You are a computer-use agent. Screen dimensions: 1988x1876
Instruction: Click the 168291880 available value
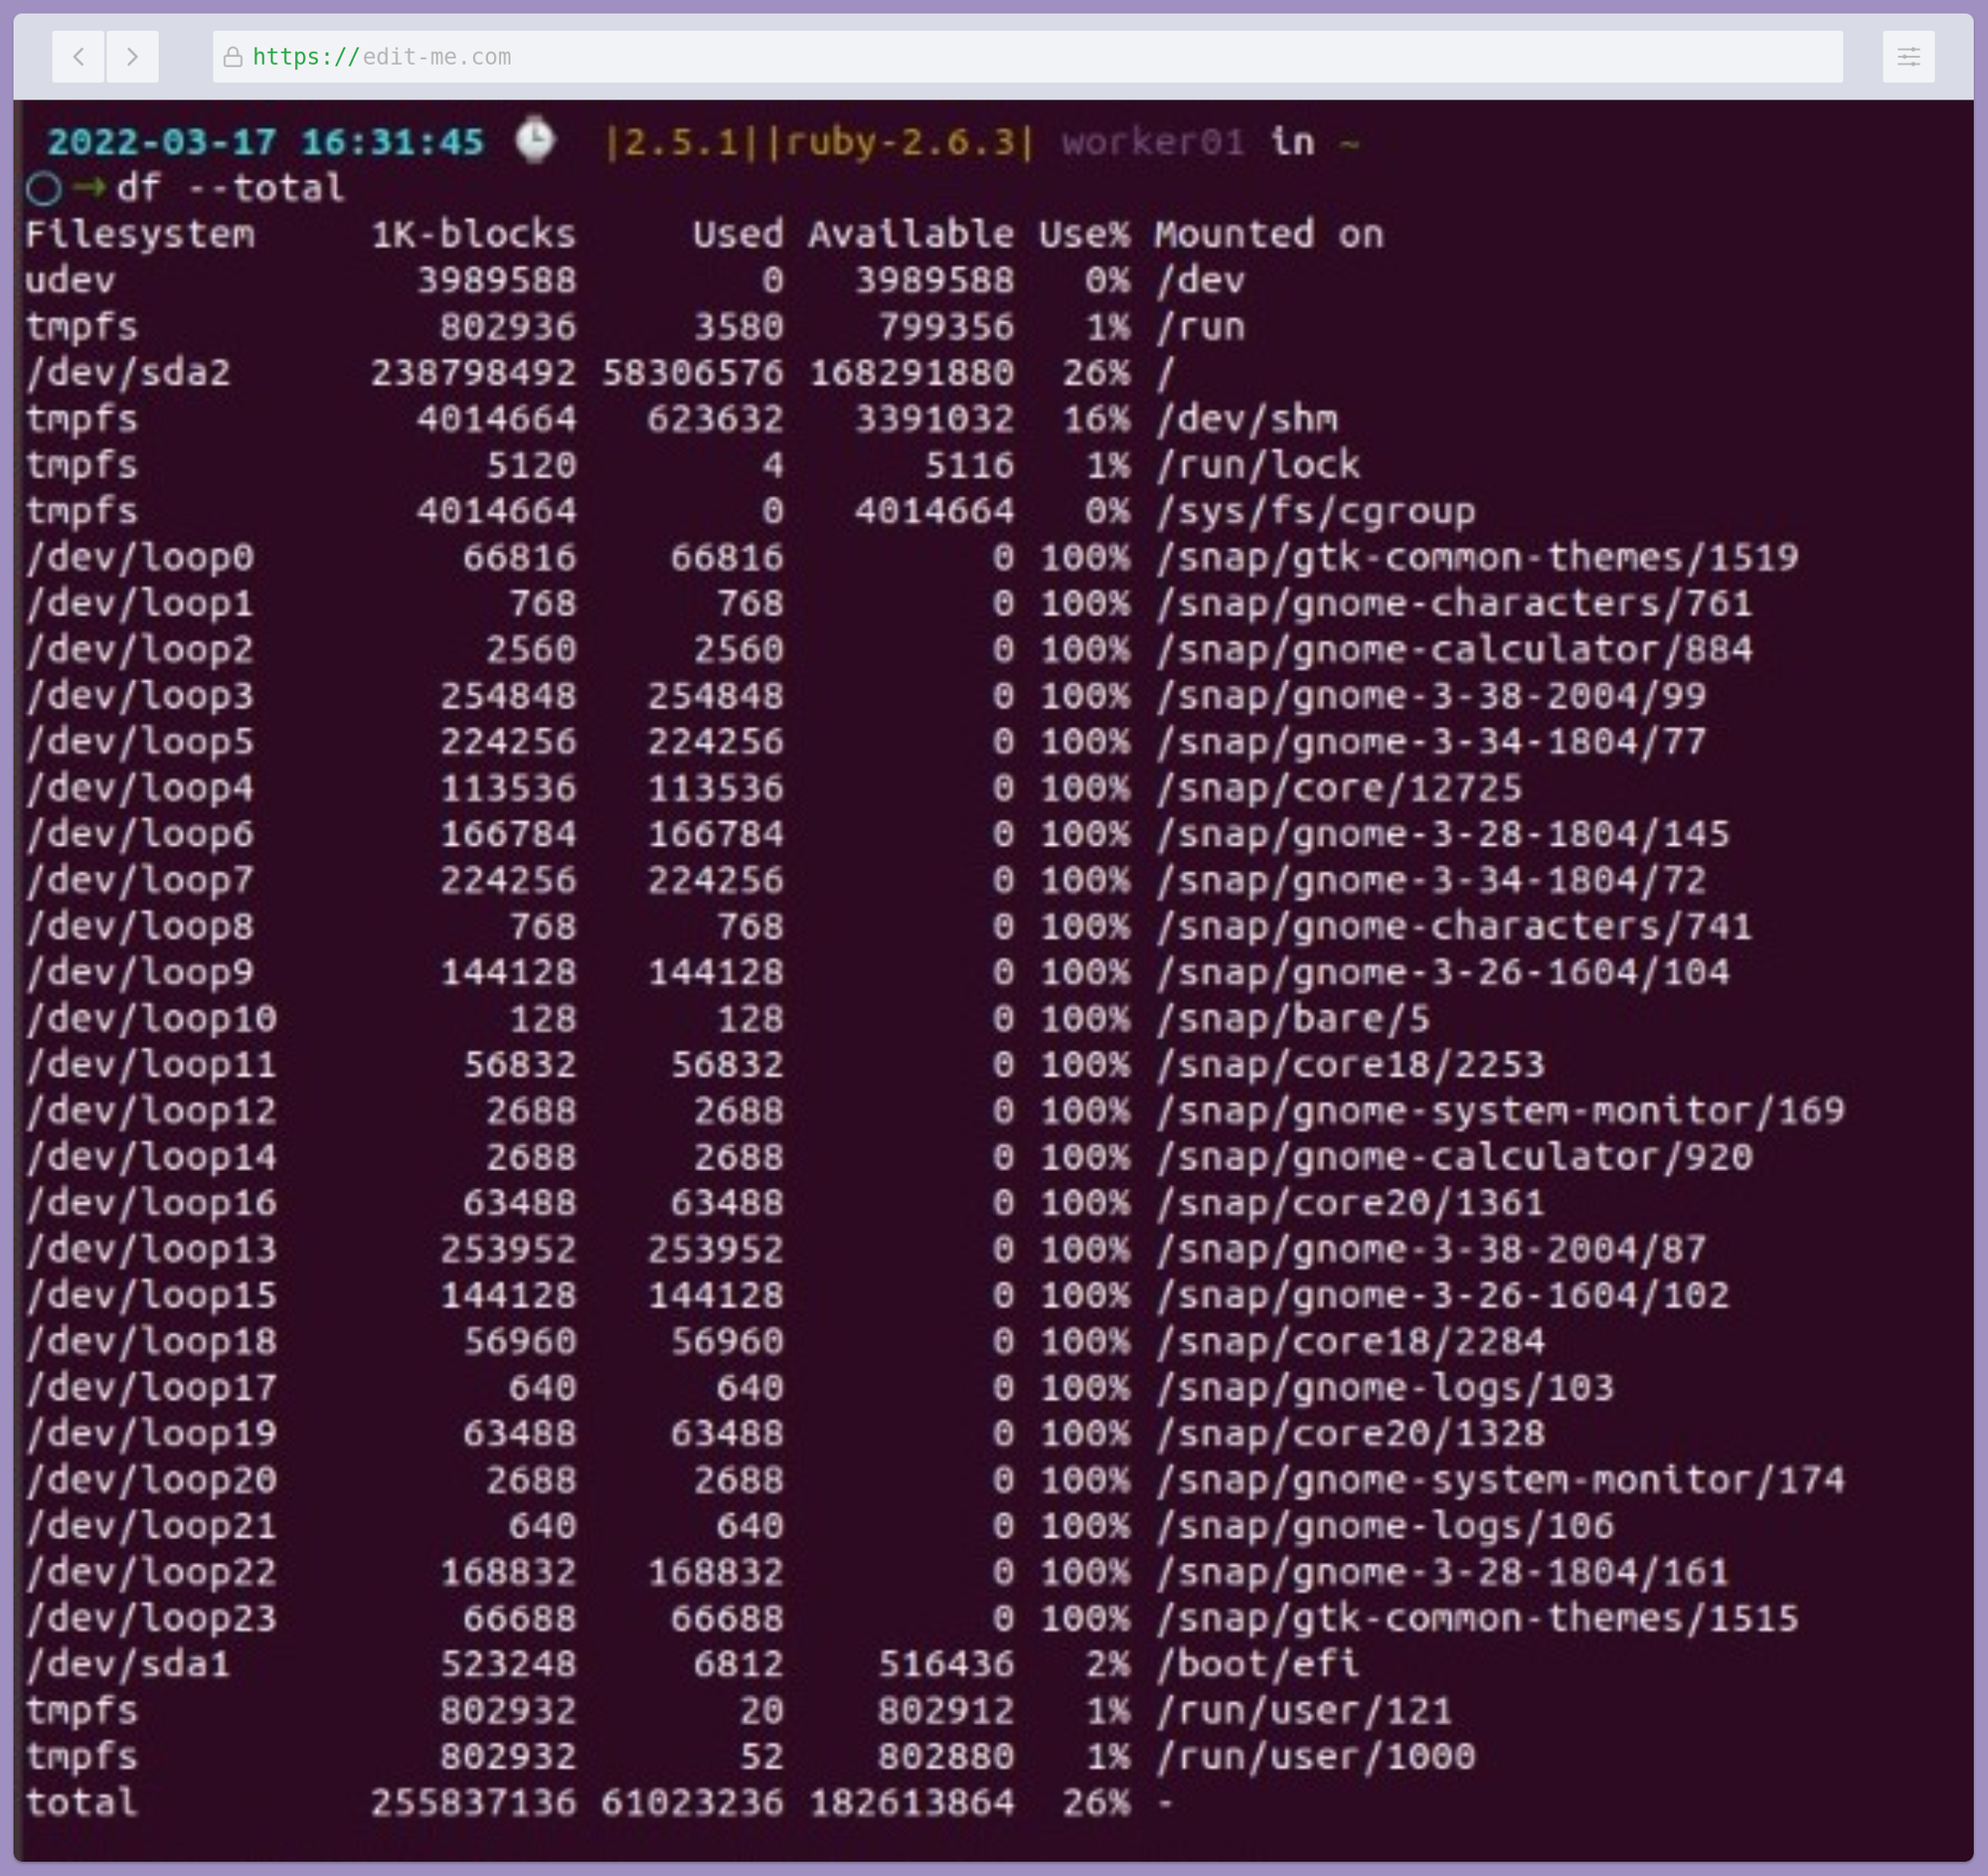click(911, 373)
